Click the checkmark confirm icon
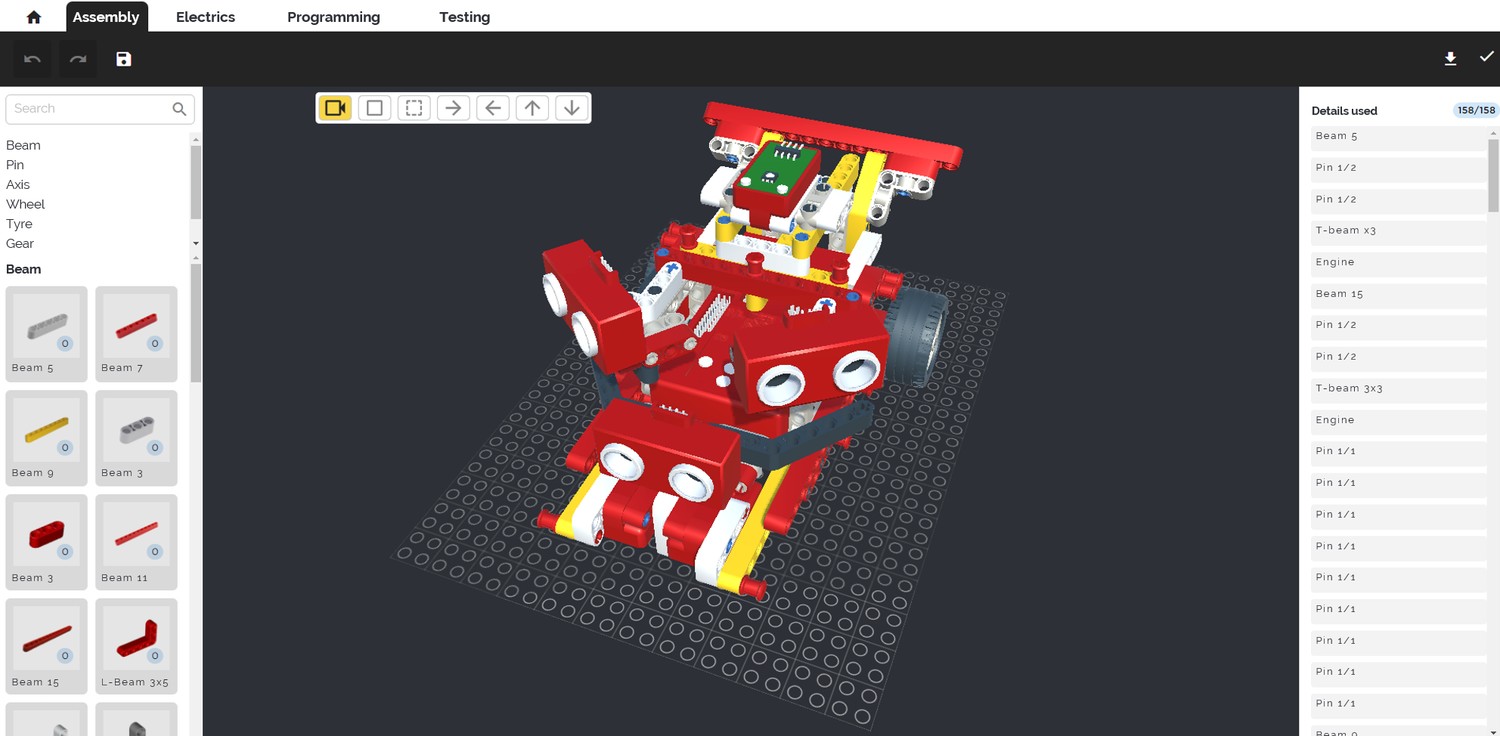Screen dimensions: 1500x736 1486,57
